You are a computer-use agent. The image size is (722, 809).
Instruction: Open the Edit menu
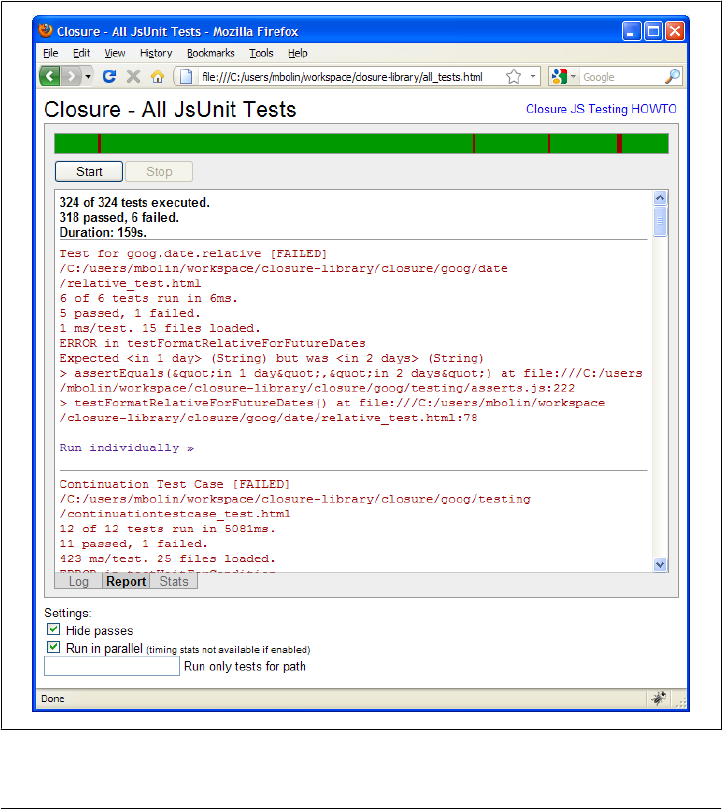[82, 53]
